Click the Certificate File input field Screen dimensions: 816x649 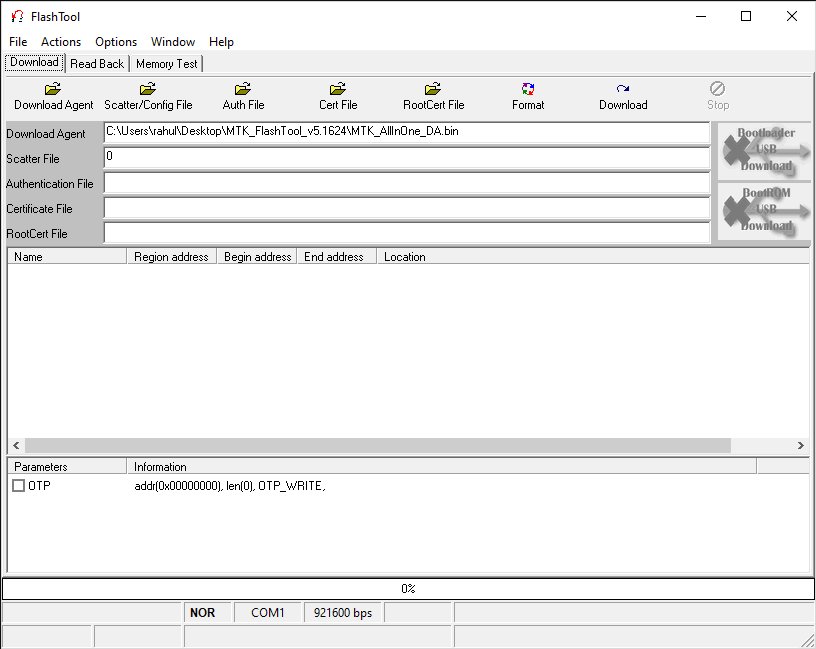tap(407, 208)
